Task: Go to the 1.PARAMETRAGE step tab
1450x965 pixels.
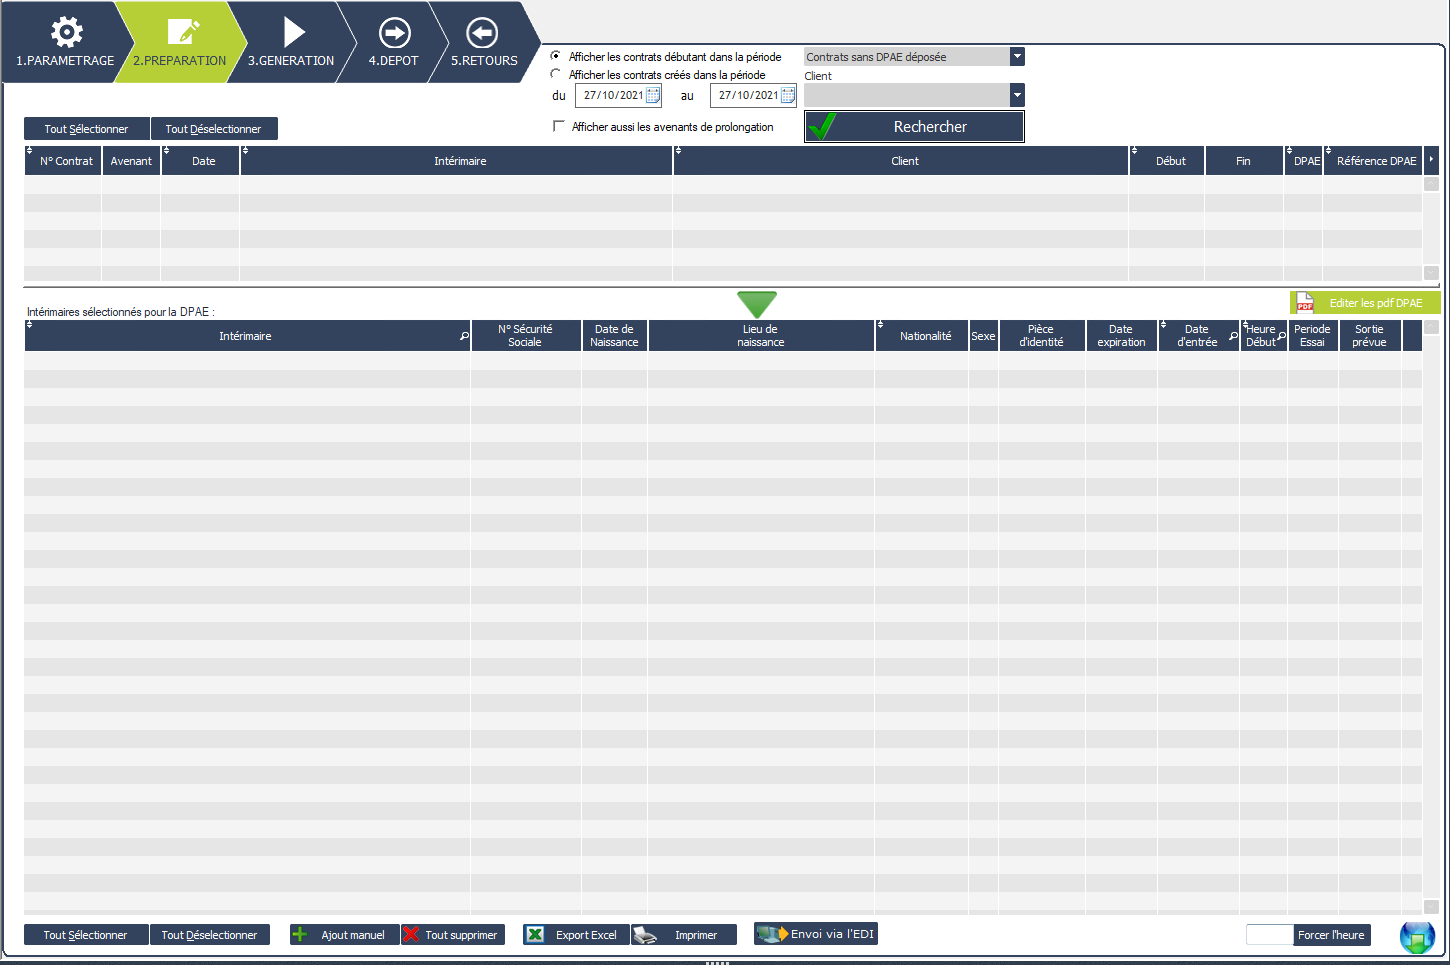Action: tap(65, 42)
